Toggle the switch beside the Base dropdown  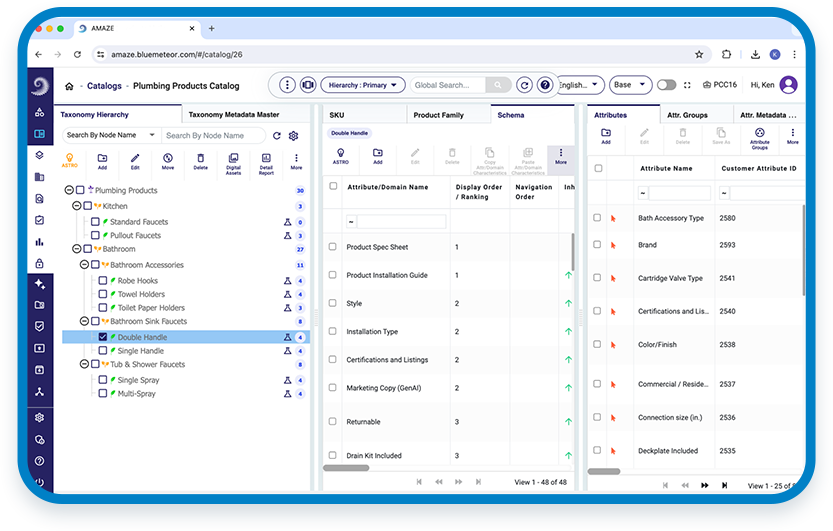(666, 85)
